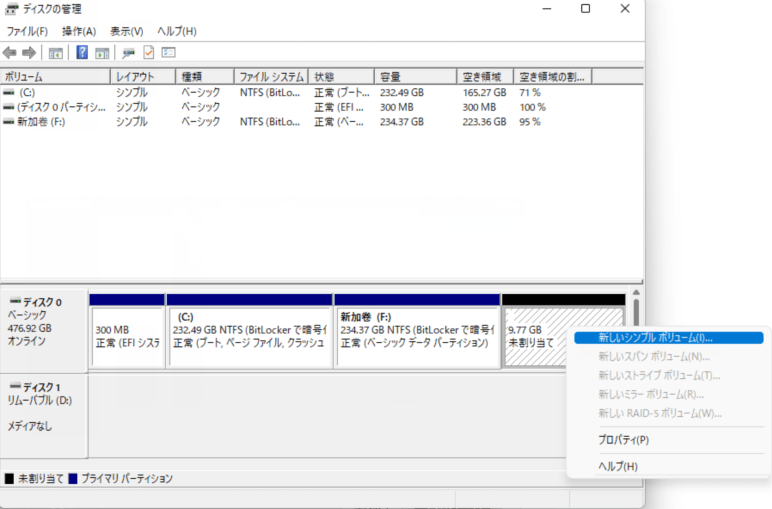Click the Show/Hide Action Pane icon
Image resolution: width=772 pixels, height=509 pixels.
point(101,52)
